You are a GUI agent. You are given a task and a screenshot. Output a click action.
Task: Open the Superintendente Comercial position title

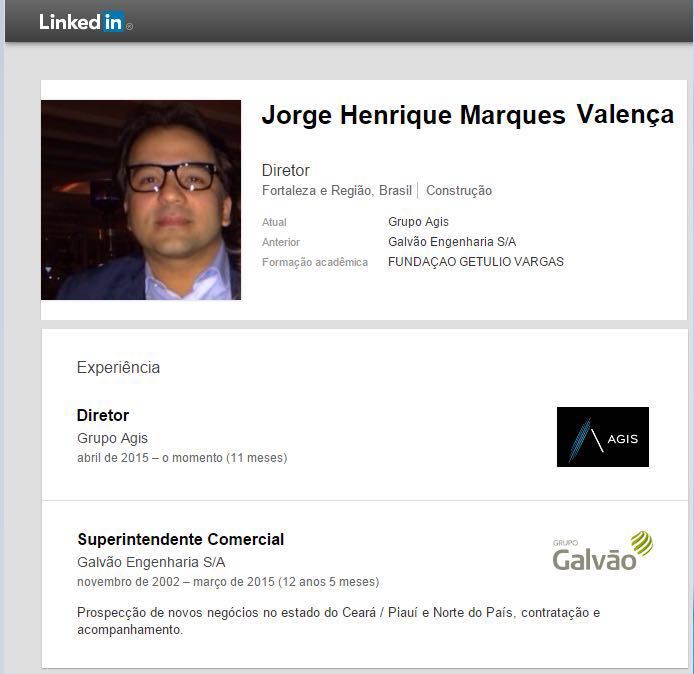pyautogui.click(x=181, y=539)
